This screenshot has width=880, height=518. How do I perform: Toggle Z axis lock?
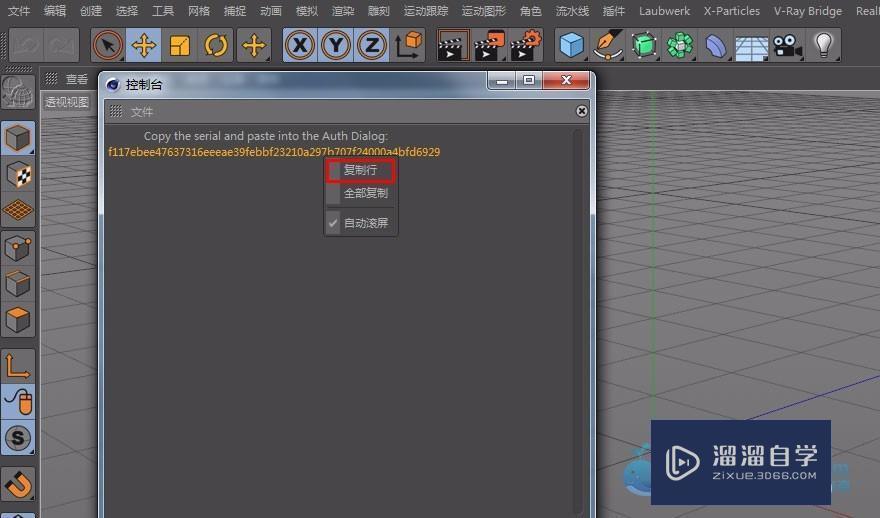372,45
